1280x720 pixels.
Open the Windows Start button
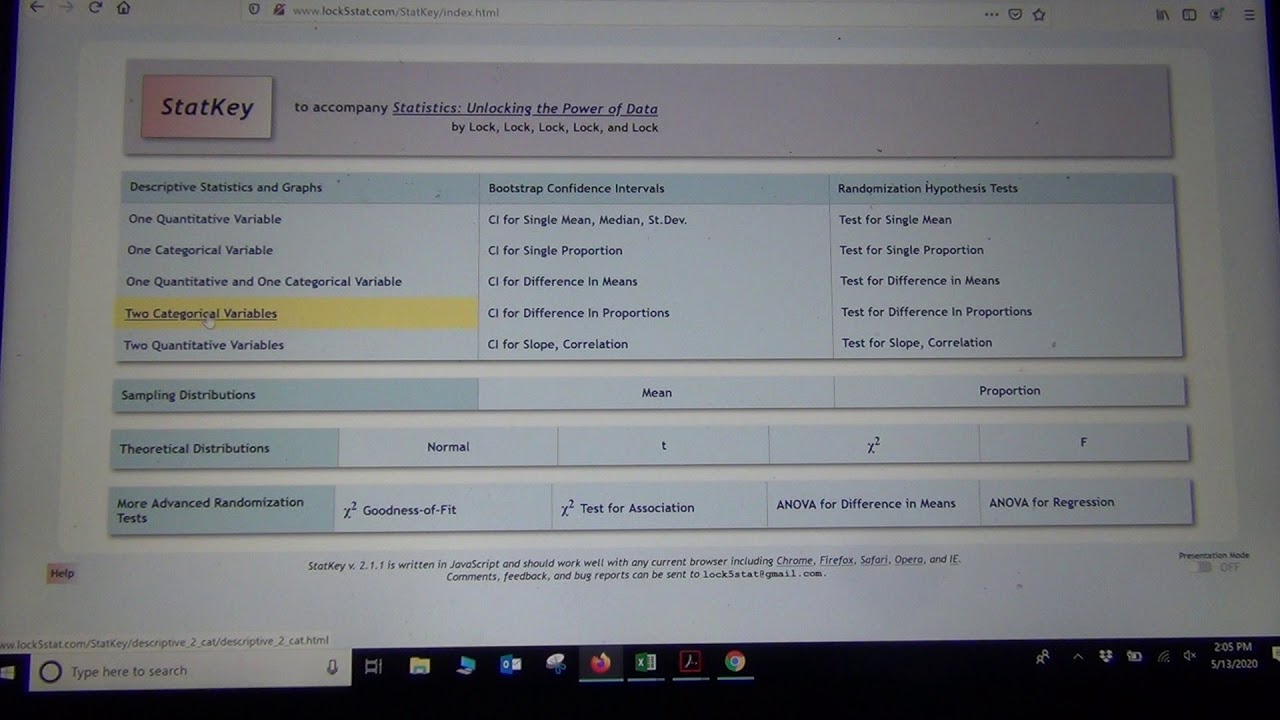coord(8,672)
